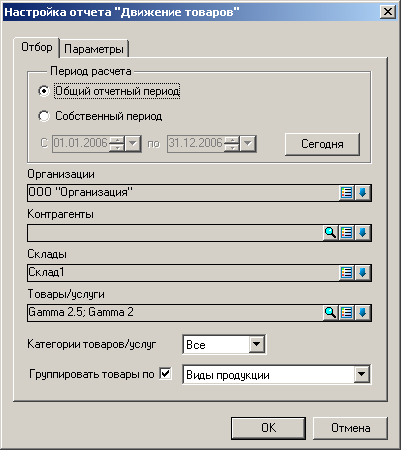Switch to the Отбор tab
This screenshot has width=401, height=450.
(x=37, y=47)
